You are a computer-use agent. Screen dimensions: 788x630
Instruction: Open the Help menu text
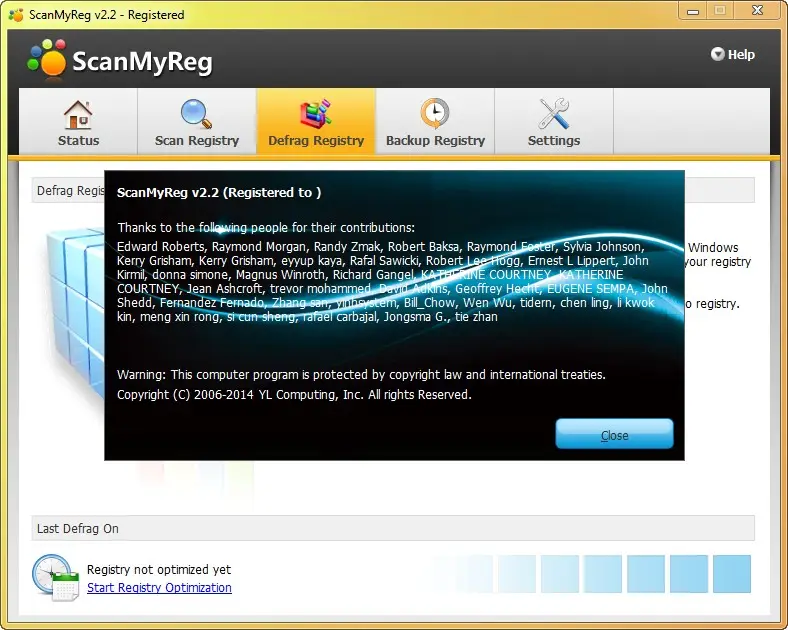pyautogui.click(x=741, y=54)
